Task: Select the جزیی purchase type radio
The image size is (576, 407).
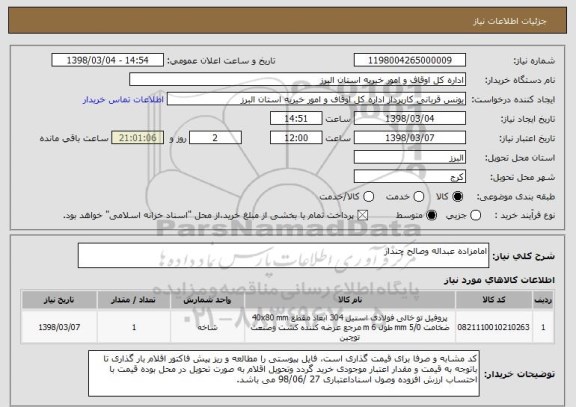Action: click(x=475, y=215)
